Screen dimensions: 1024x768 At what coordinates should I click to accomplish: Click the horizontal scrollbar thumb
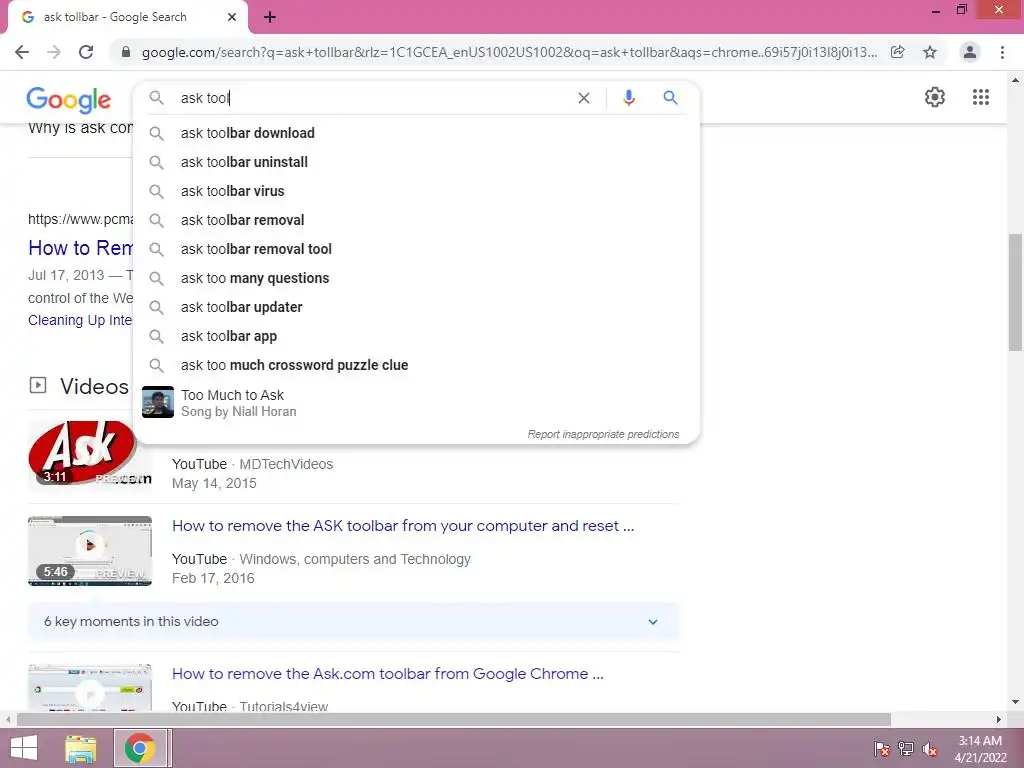pyautogui.click(x=454, y=719)
